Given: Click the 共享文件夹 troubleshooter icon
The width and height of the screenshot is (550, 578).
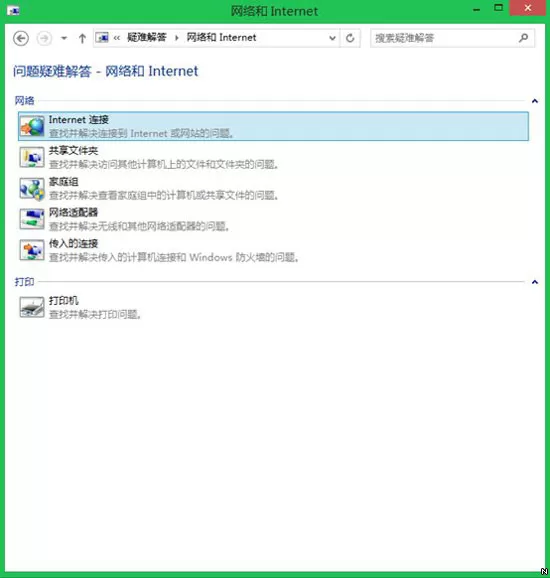Looking at the screenshot, I should point(32,157).
